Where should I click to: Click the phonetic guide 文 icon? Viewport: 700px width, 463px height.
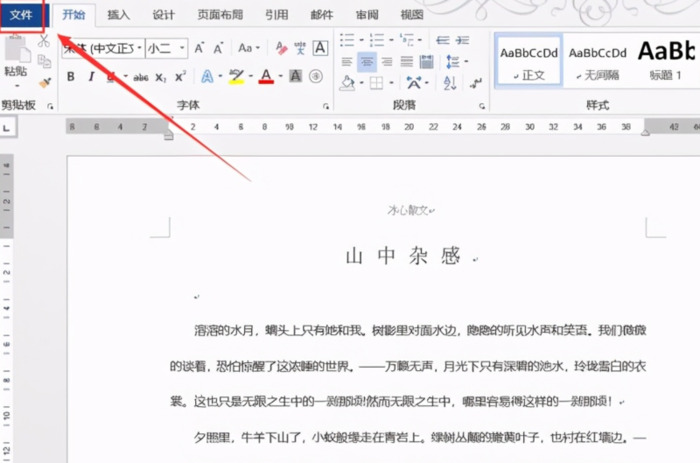coord(300,48)
